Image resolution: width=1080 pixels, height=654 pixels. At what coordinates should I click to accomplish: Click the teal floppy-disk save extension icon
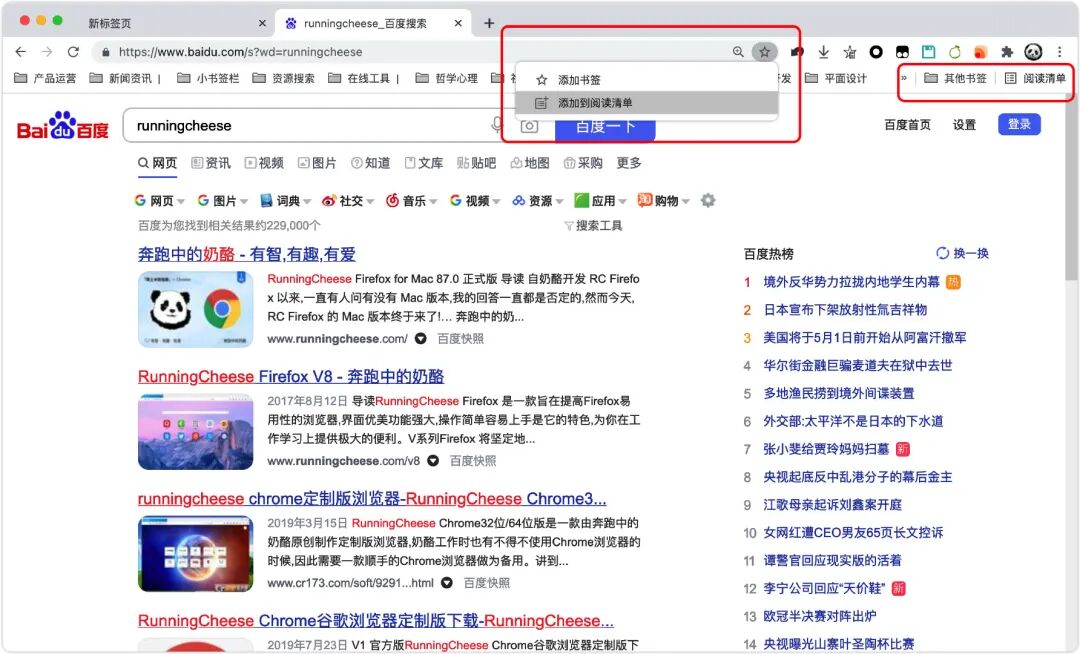(928, 52)
